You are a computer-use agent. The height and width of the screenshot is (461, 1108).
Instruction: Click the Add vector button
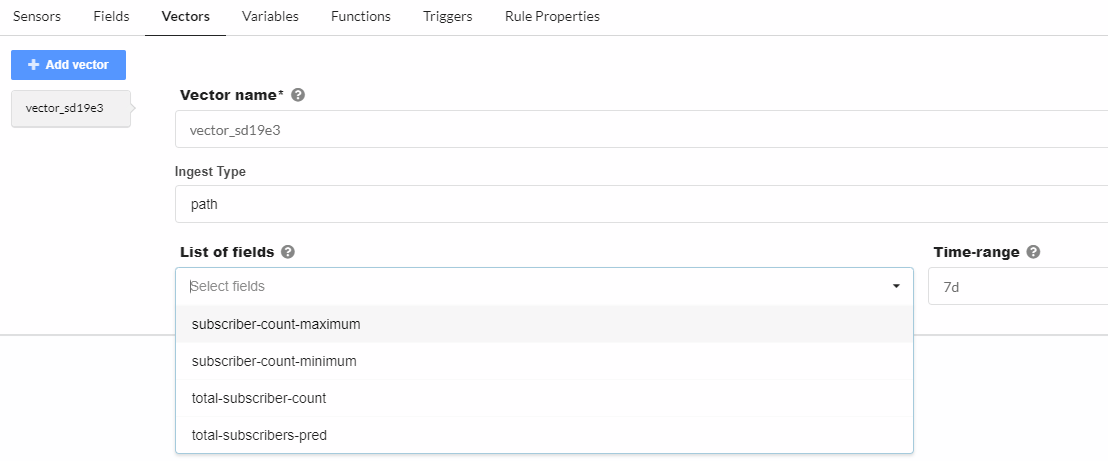(68, 65)
